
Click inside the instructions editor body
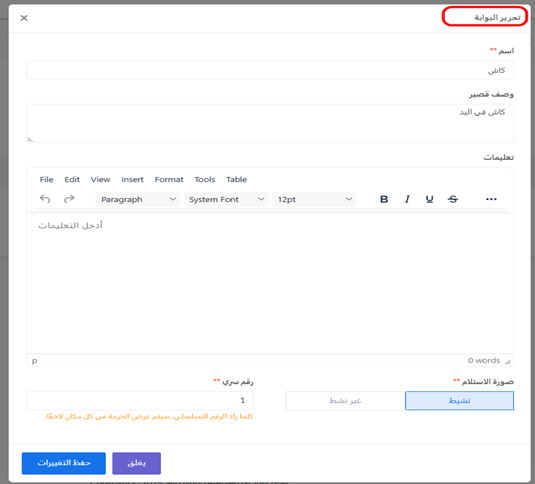pyautogui.click(x=270, y=283)
